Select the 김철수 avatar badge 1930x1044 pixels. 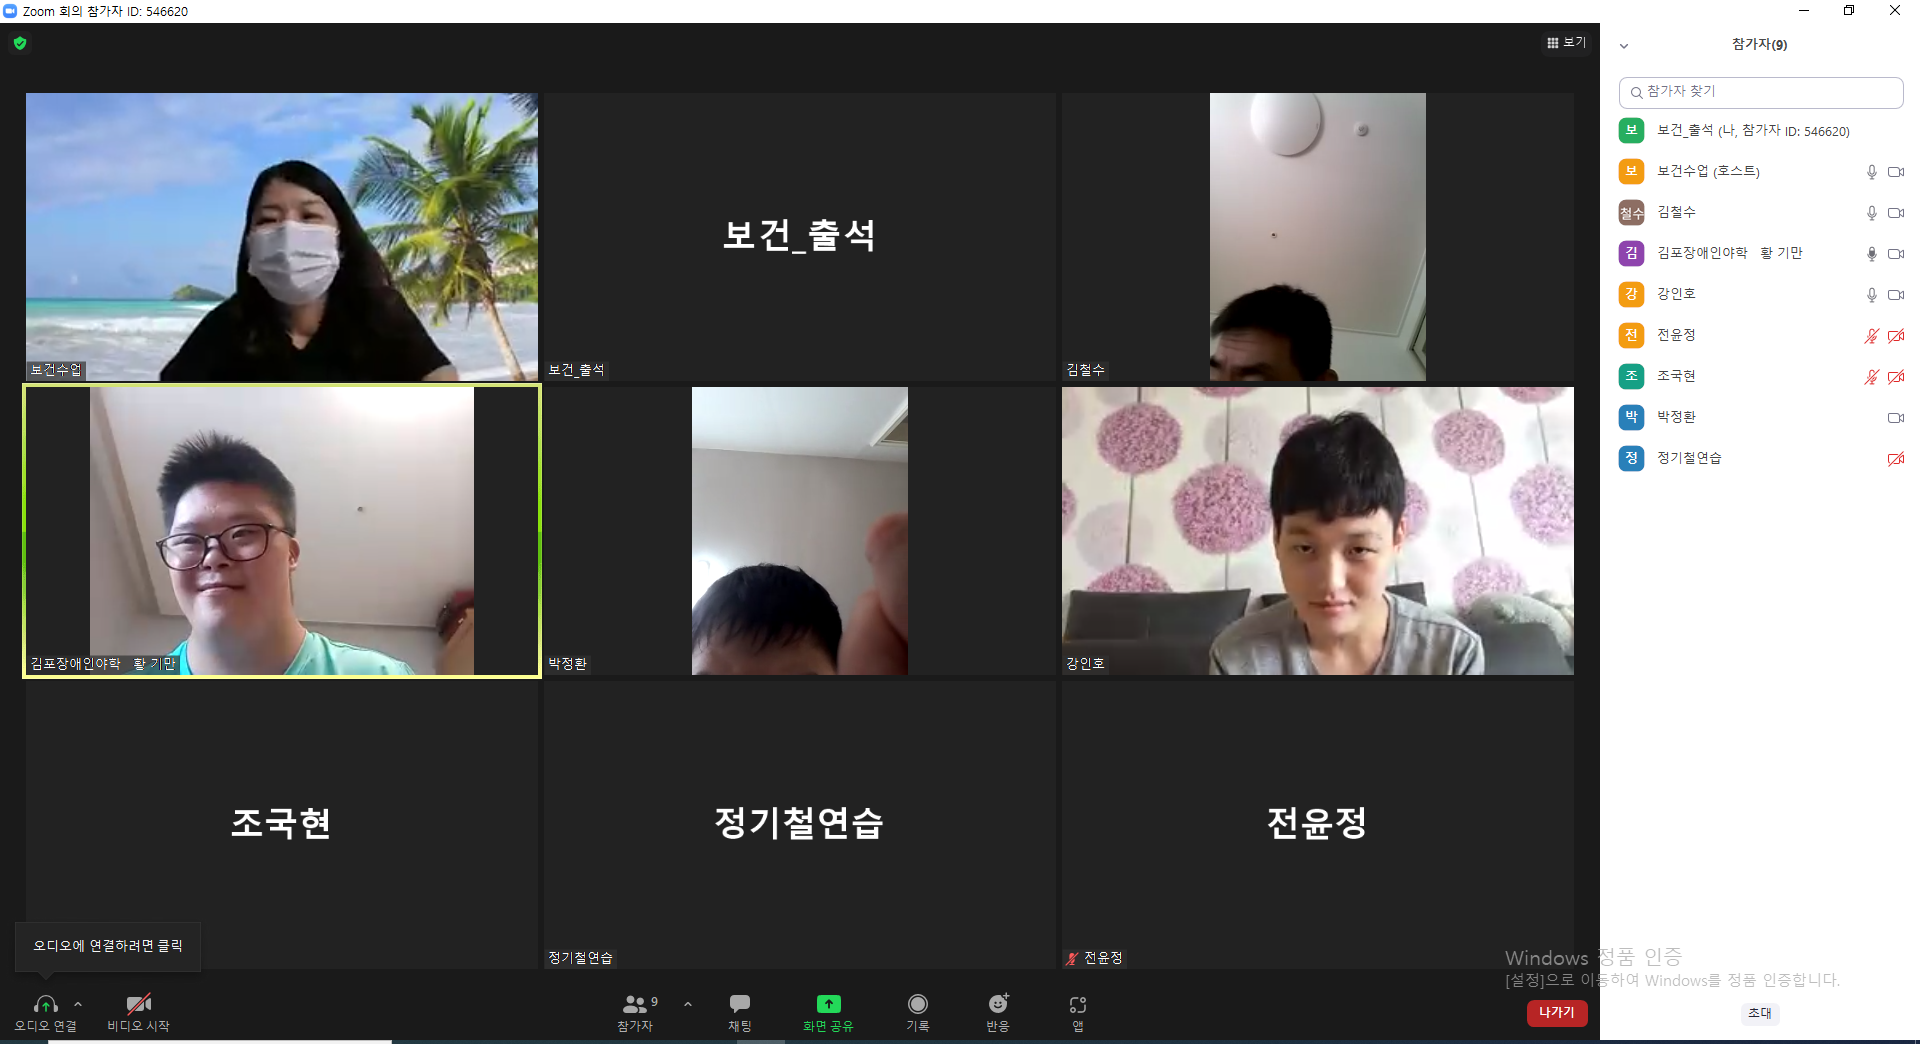click(x=1631, y=212)
